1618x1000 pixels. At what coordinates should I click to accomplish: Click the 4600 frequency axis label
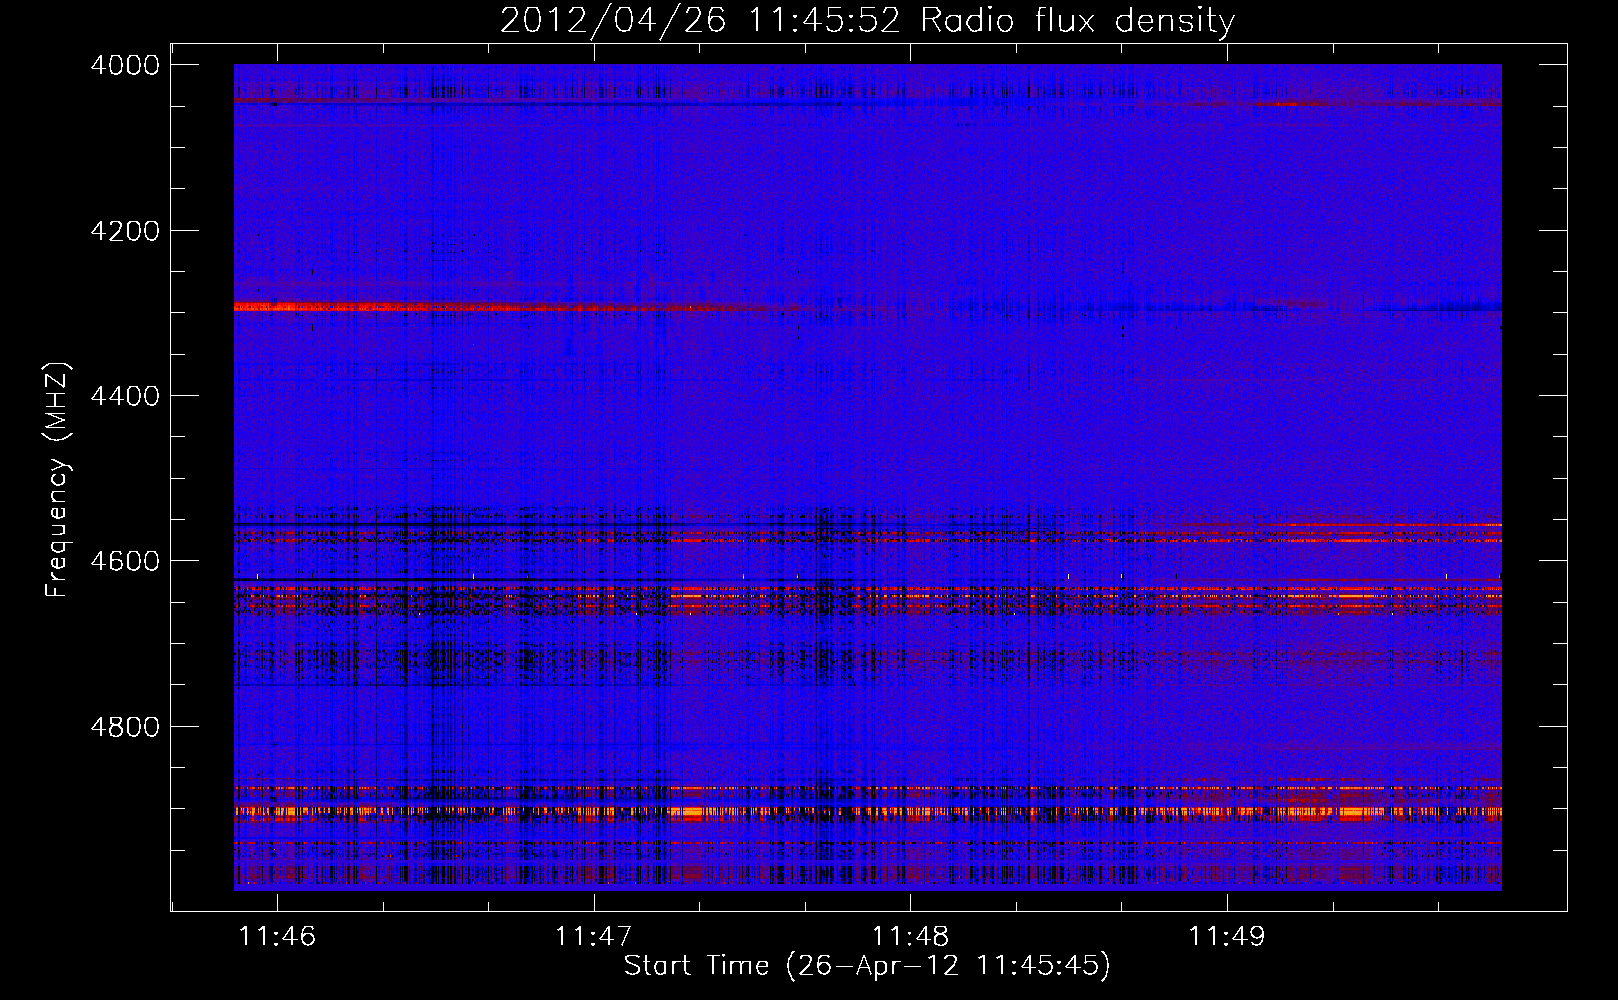pyautogui.click(x=125, y=561)
